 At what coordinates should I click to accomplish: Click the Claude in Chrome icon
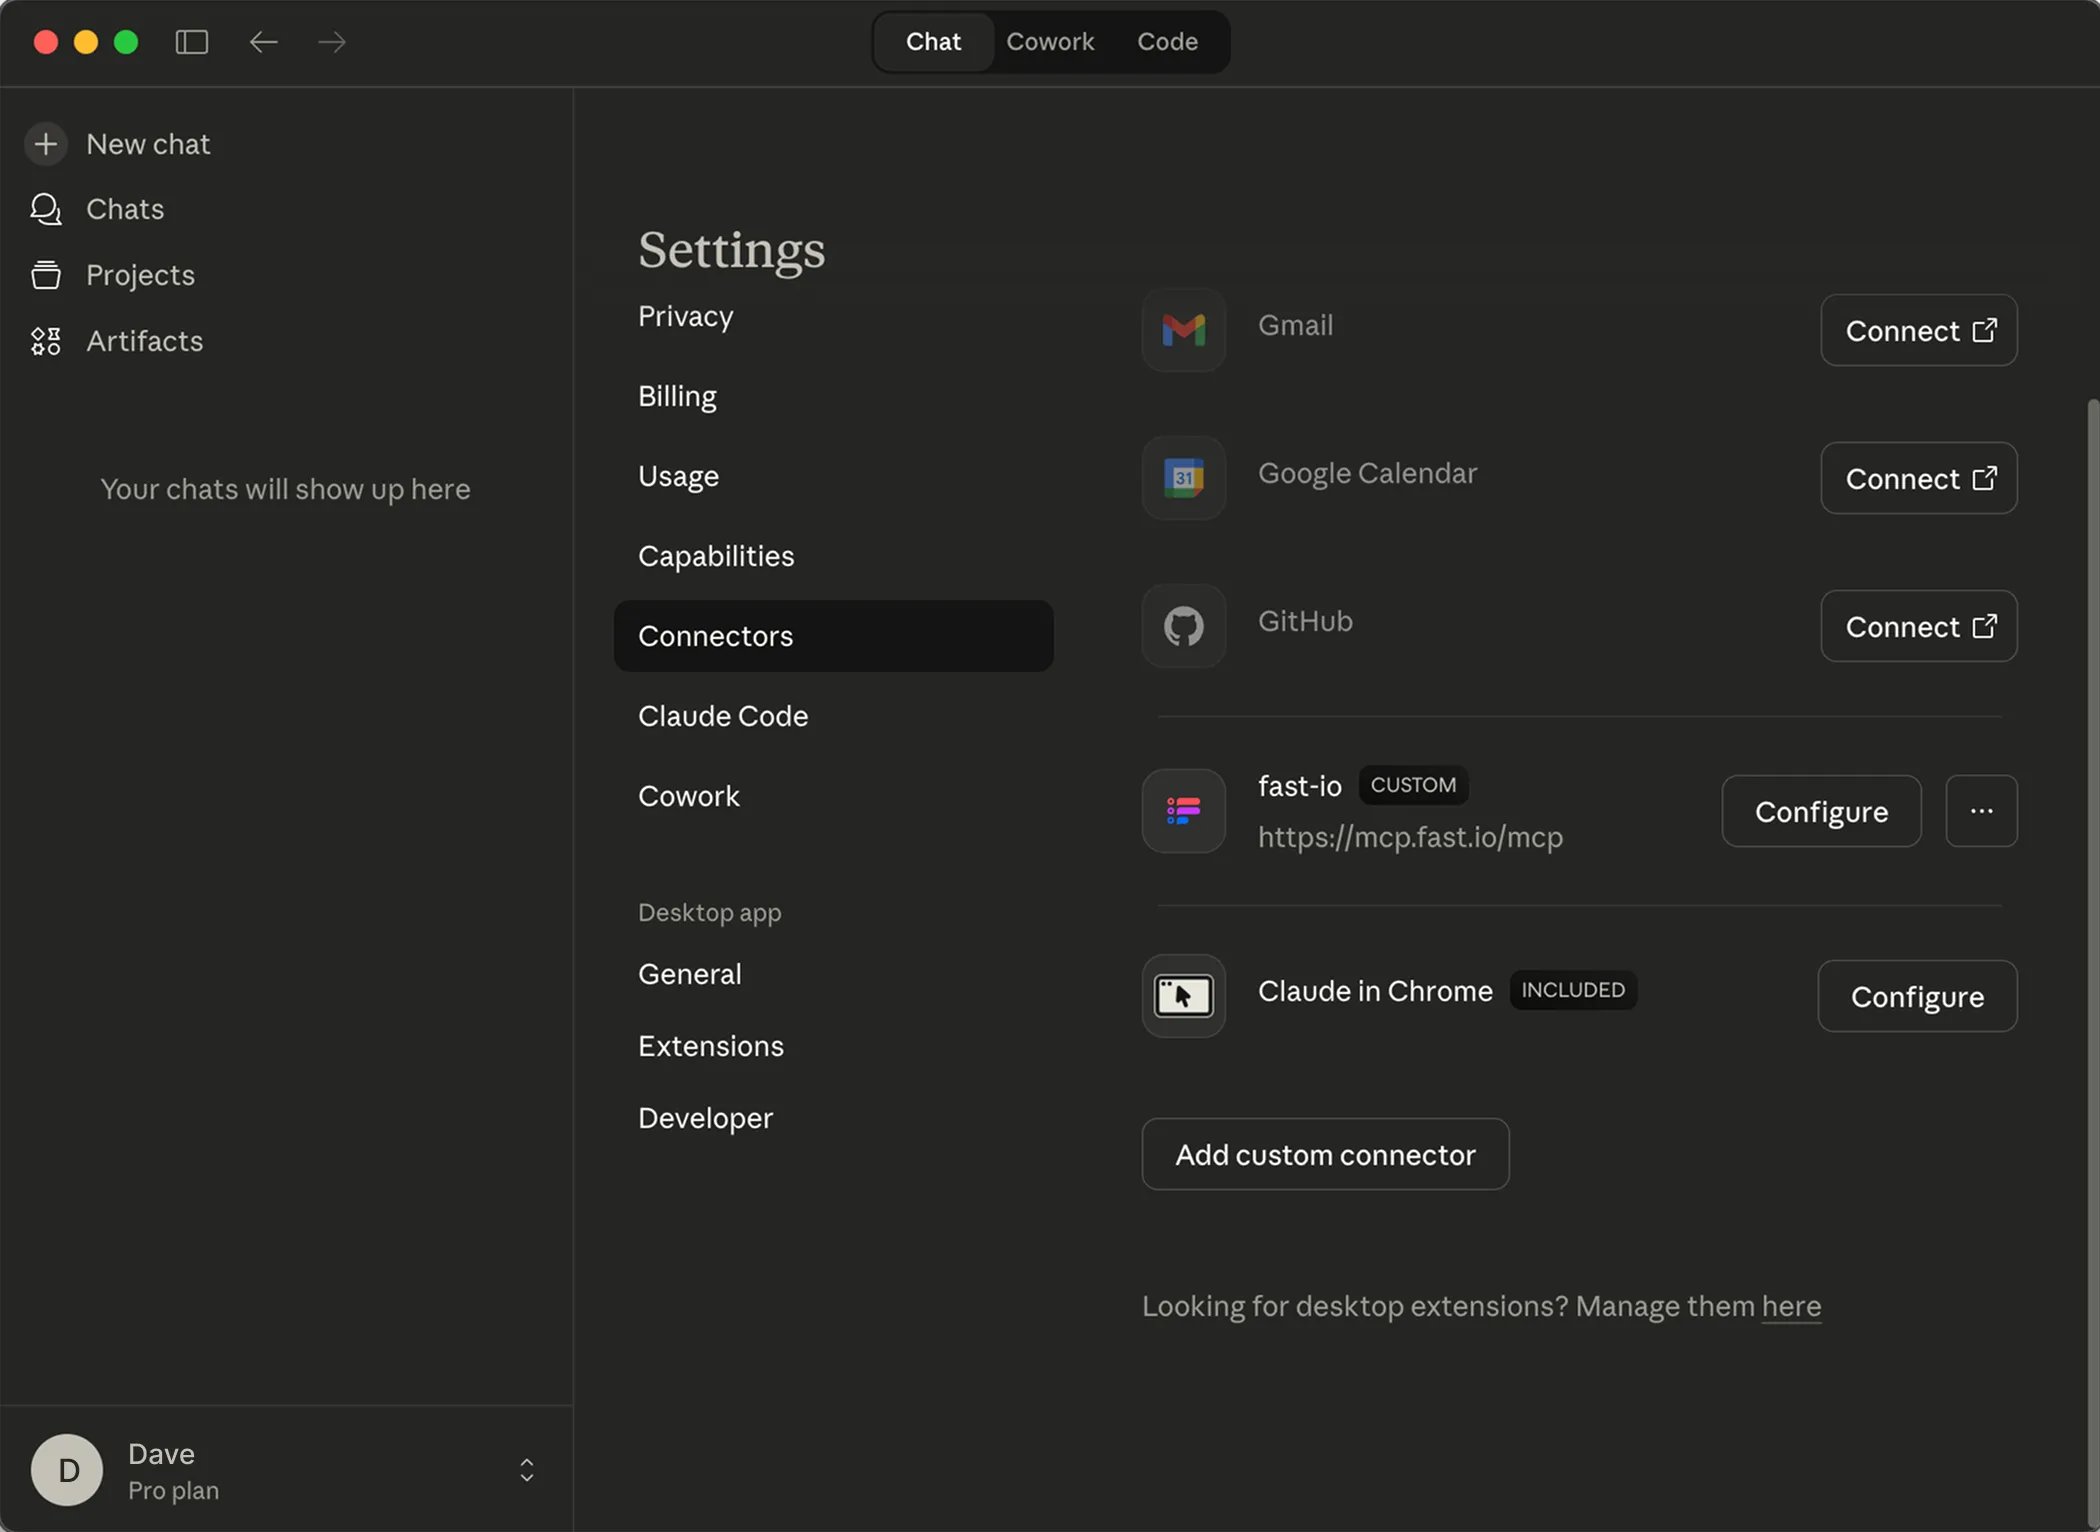(x=1183, y=996)
